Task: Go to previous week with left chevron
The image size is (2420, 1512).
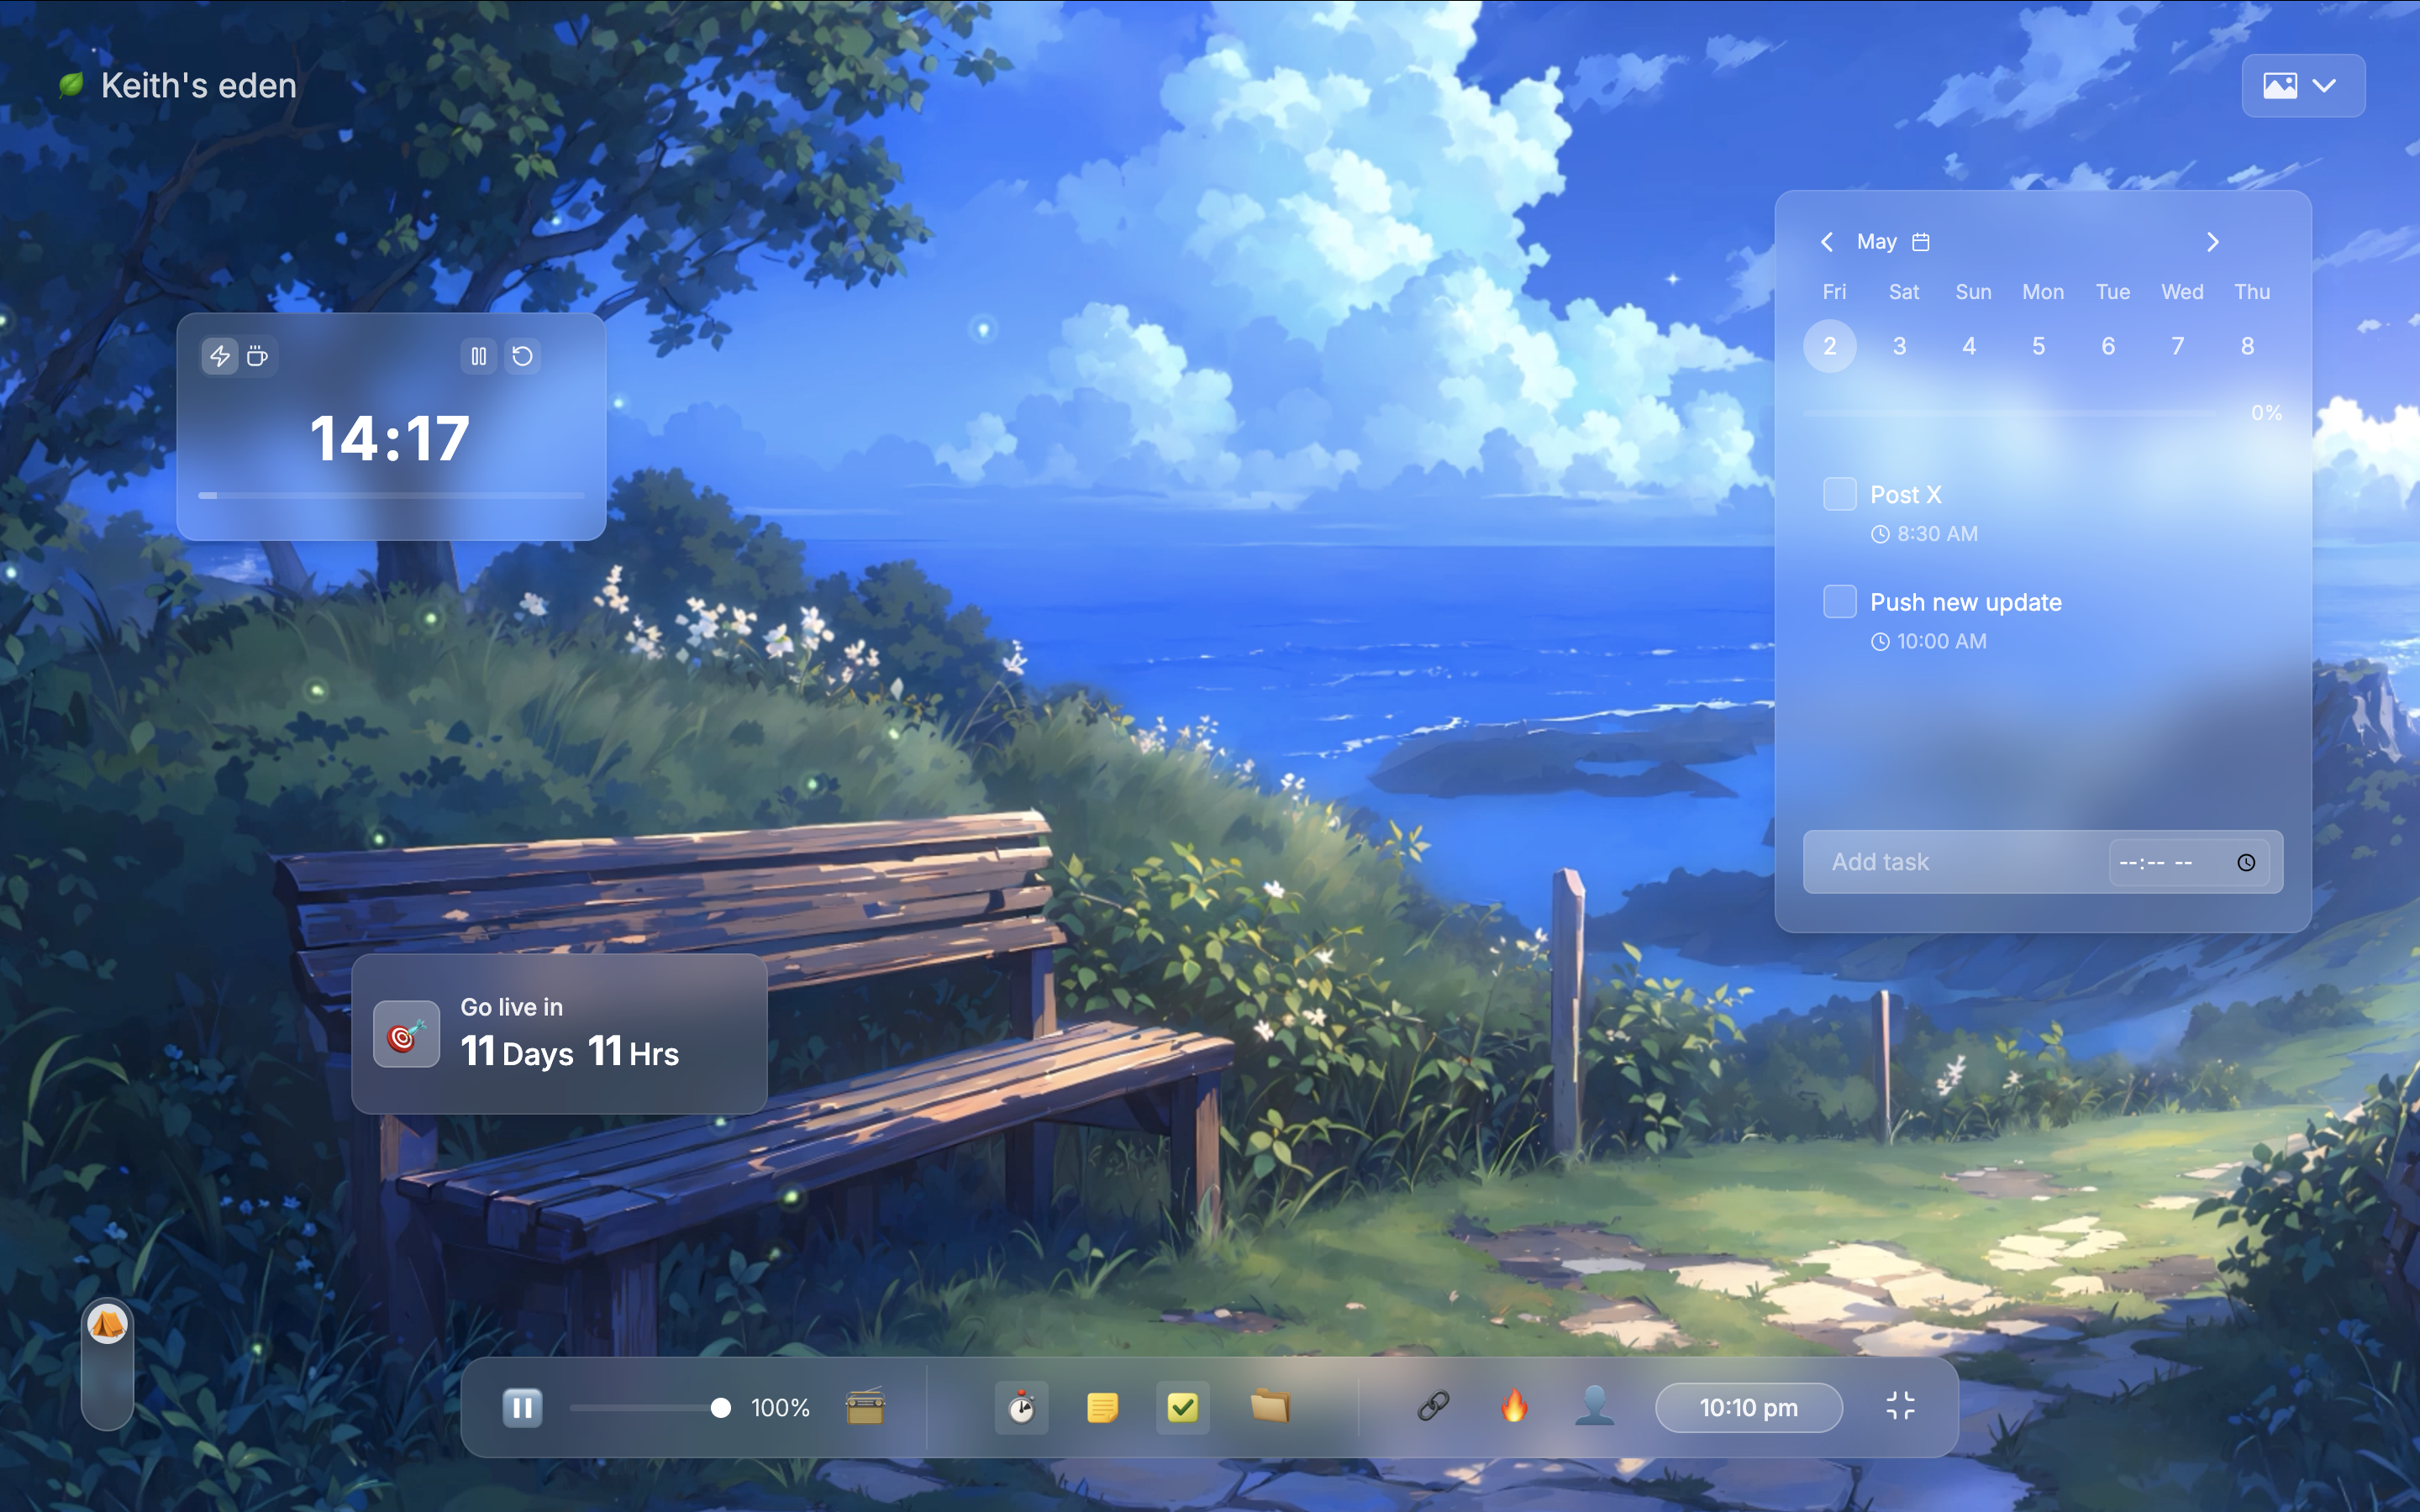Action: click(x=1827, y=242)
